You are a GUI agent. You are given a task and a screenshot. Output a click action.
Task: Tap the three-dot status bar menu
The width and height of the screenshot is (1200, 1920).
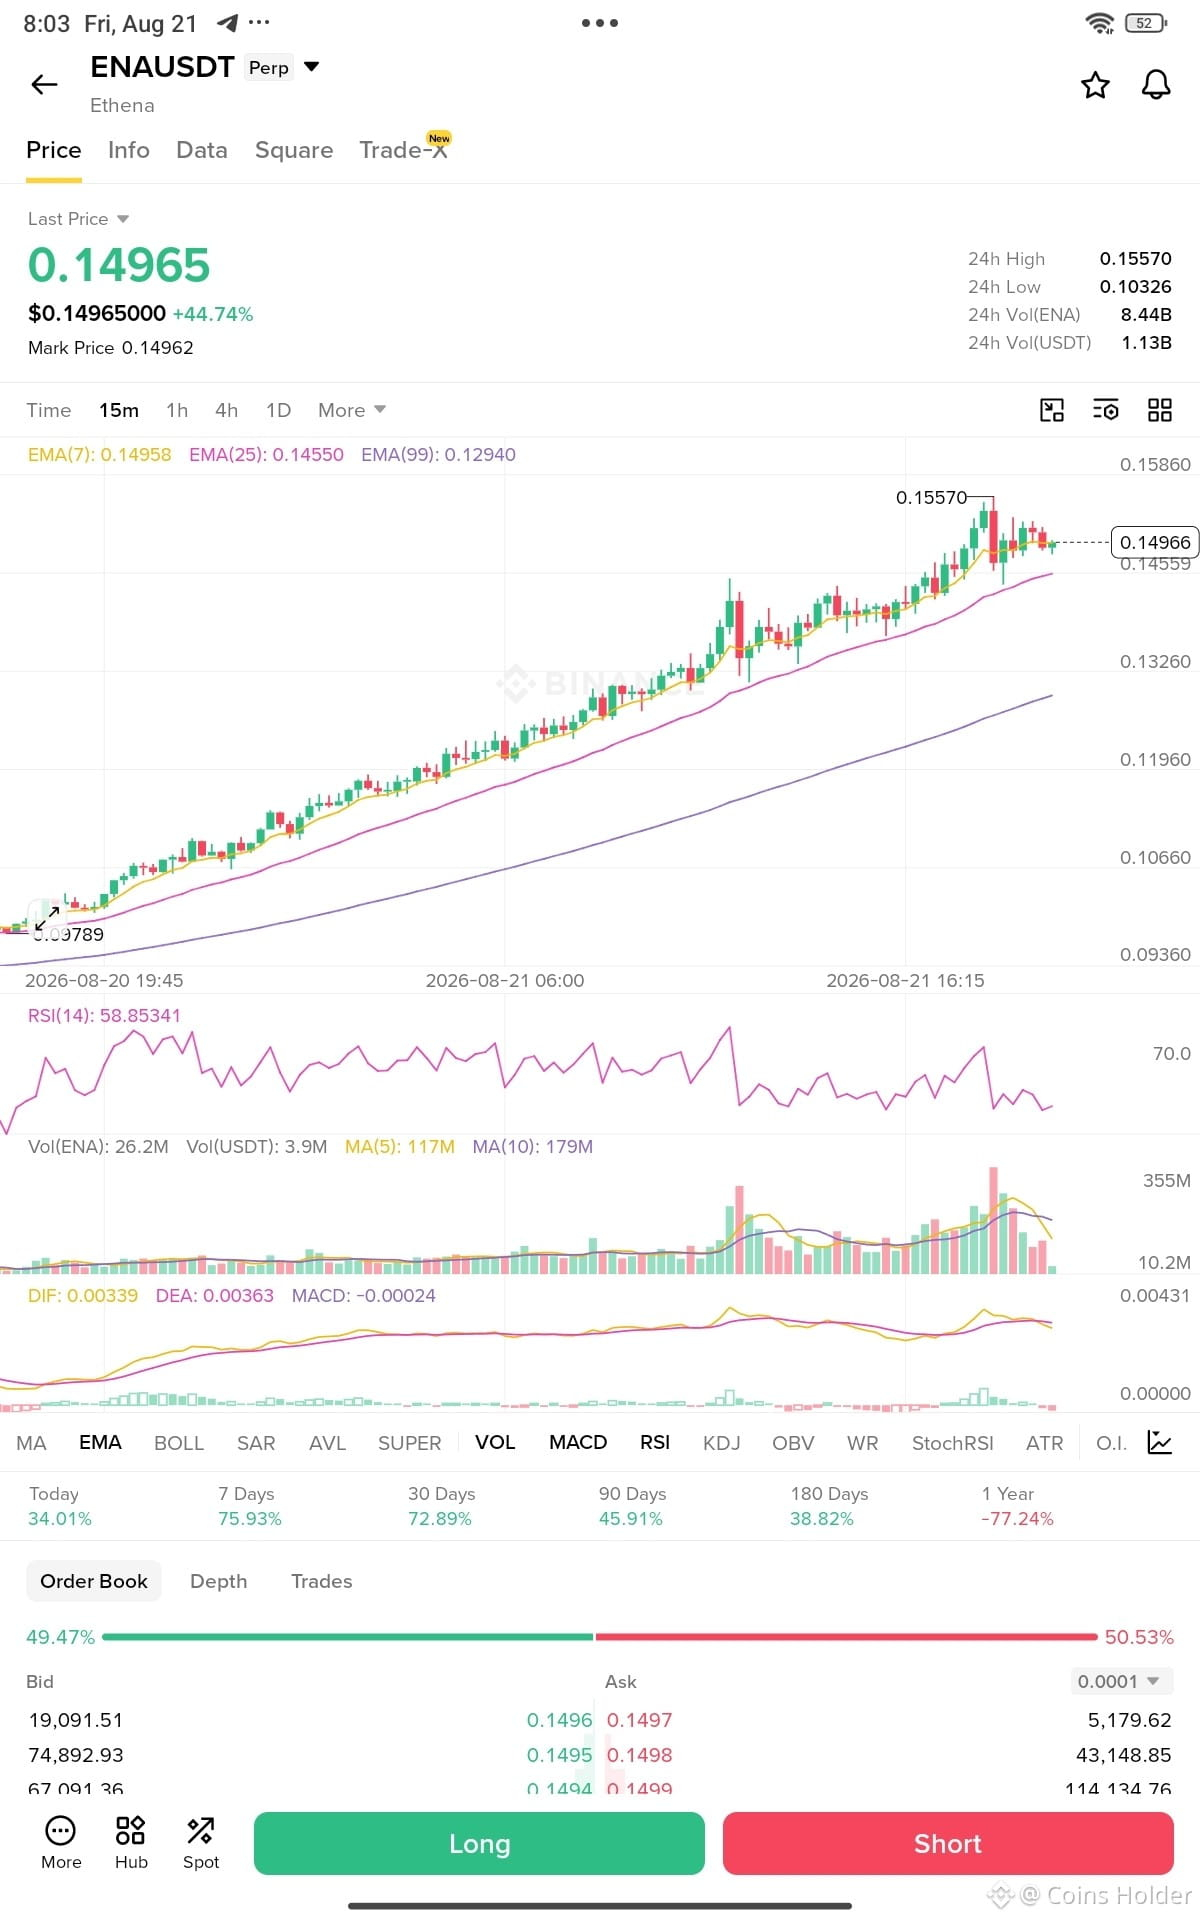coord(600,23)
